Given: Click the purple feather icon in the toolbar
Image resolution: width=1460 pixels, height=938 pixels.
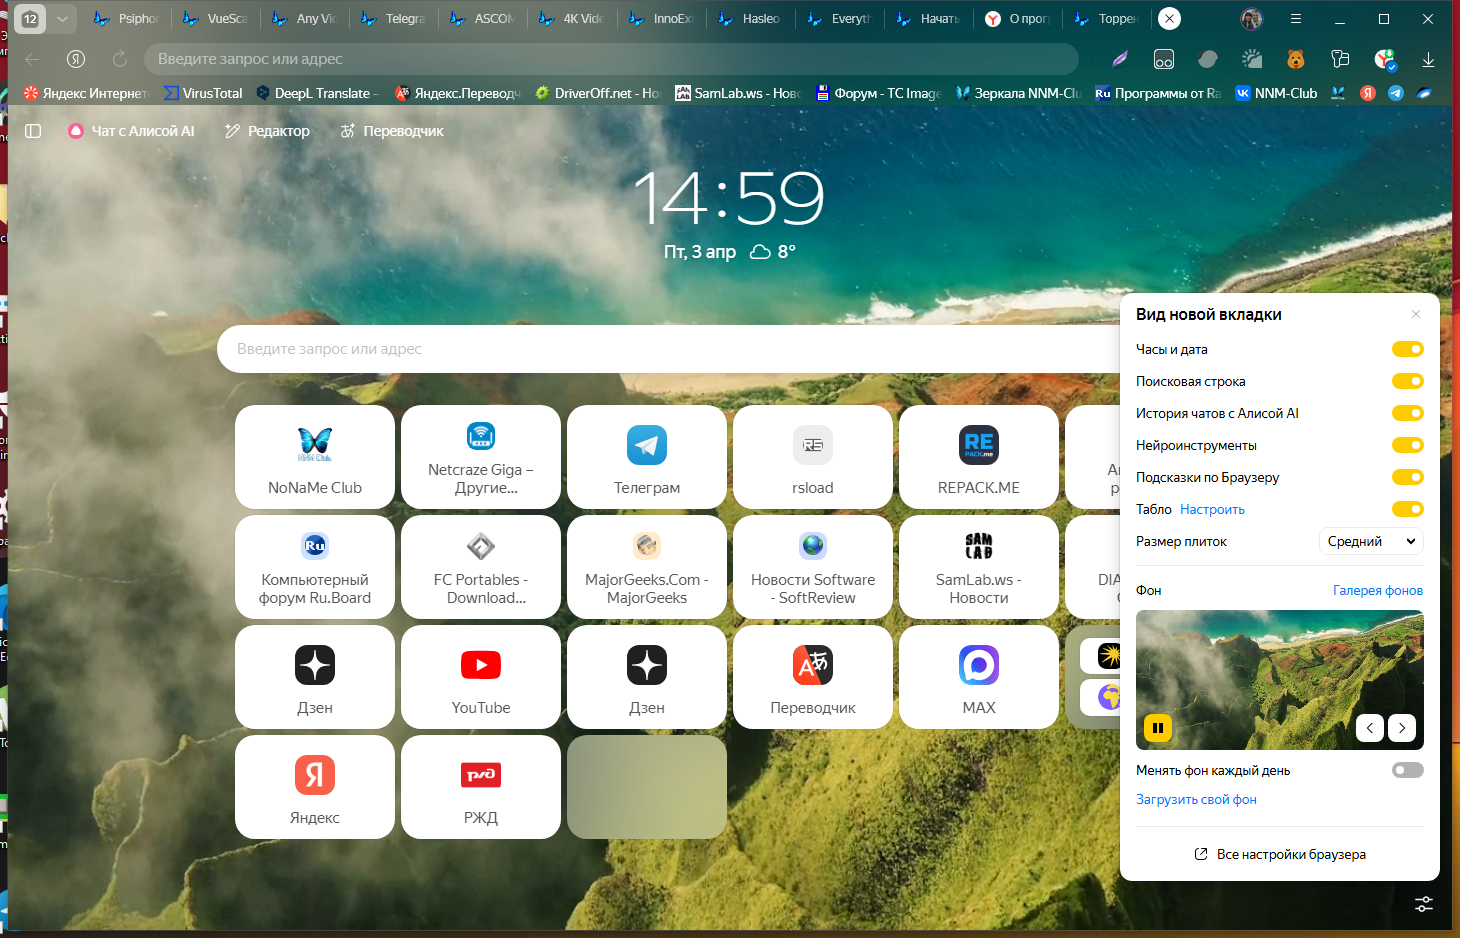Looking at the screenshot, I should (1120, 59).
